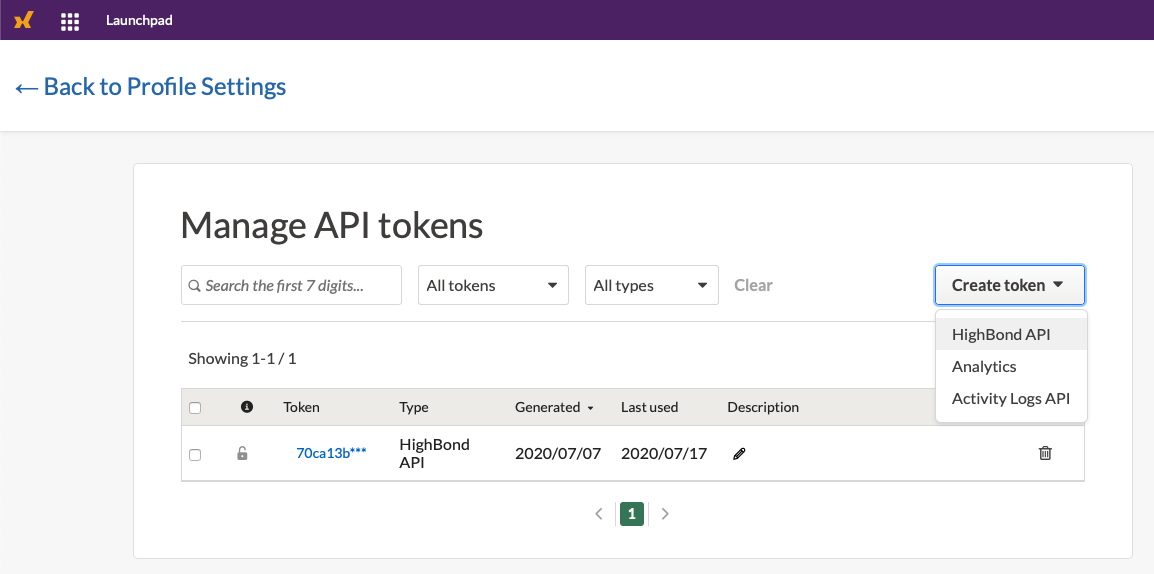The height and width of the screenshot is (574, 1154).
Task: Toggle the select-all tokens checkbox
Action: click(195, 408)
